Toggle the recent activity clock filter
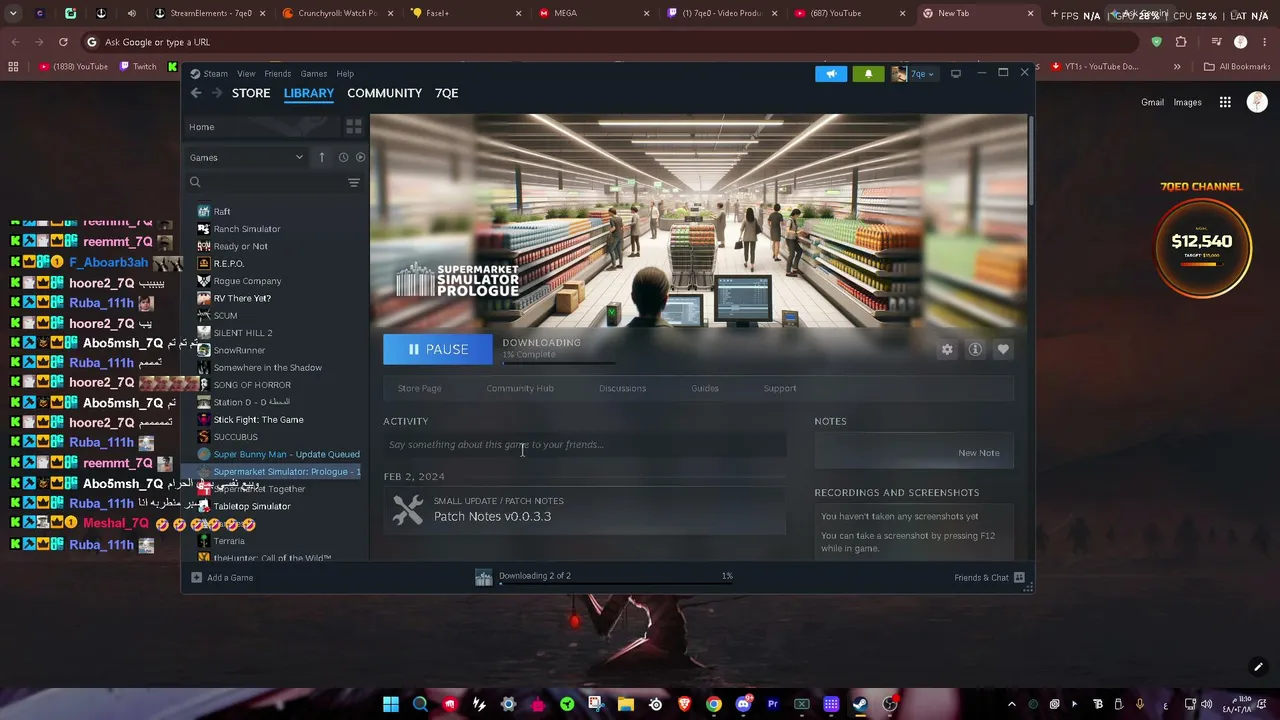 [343, 157]
